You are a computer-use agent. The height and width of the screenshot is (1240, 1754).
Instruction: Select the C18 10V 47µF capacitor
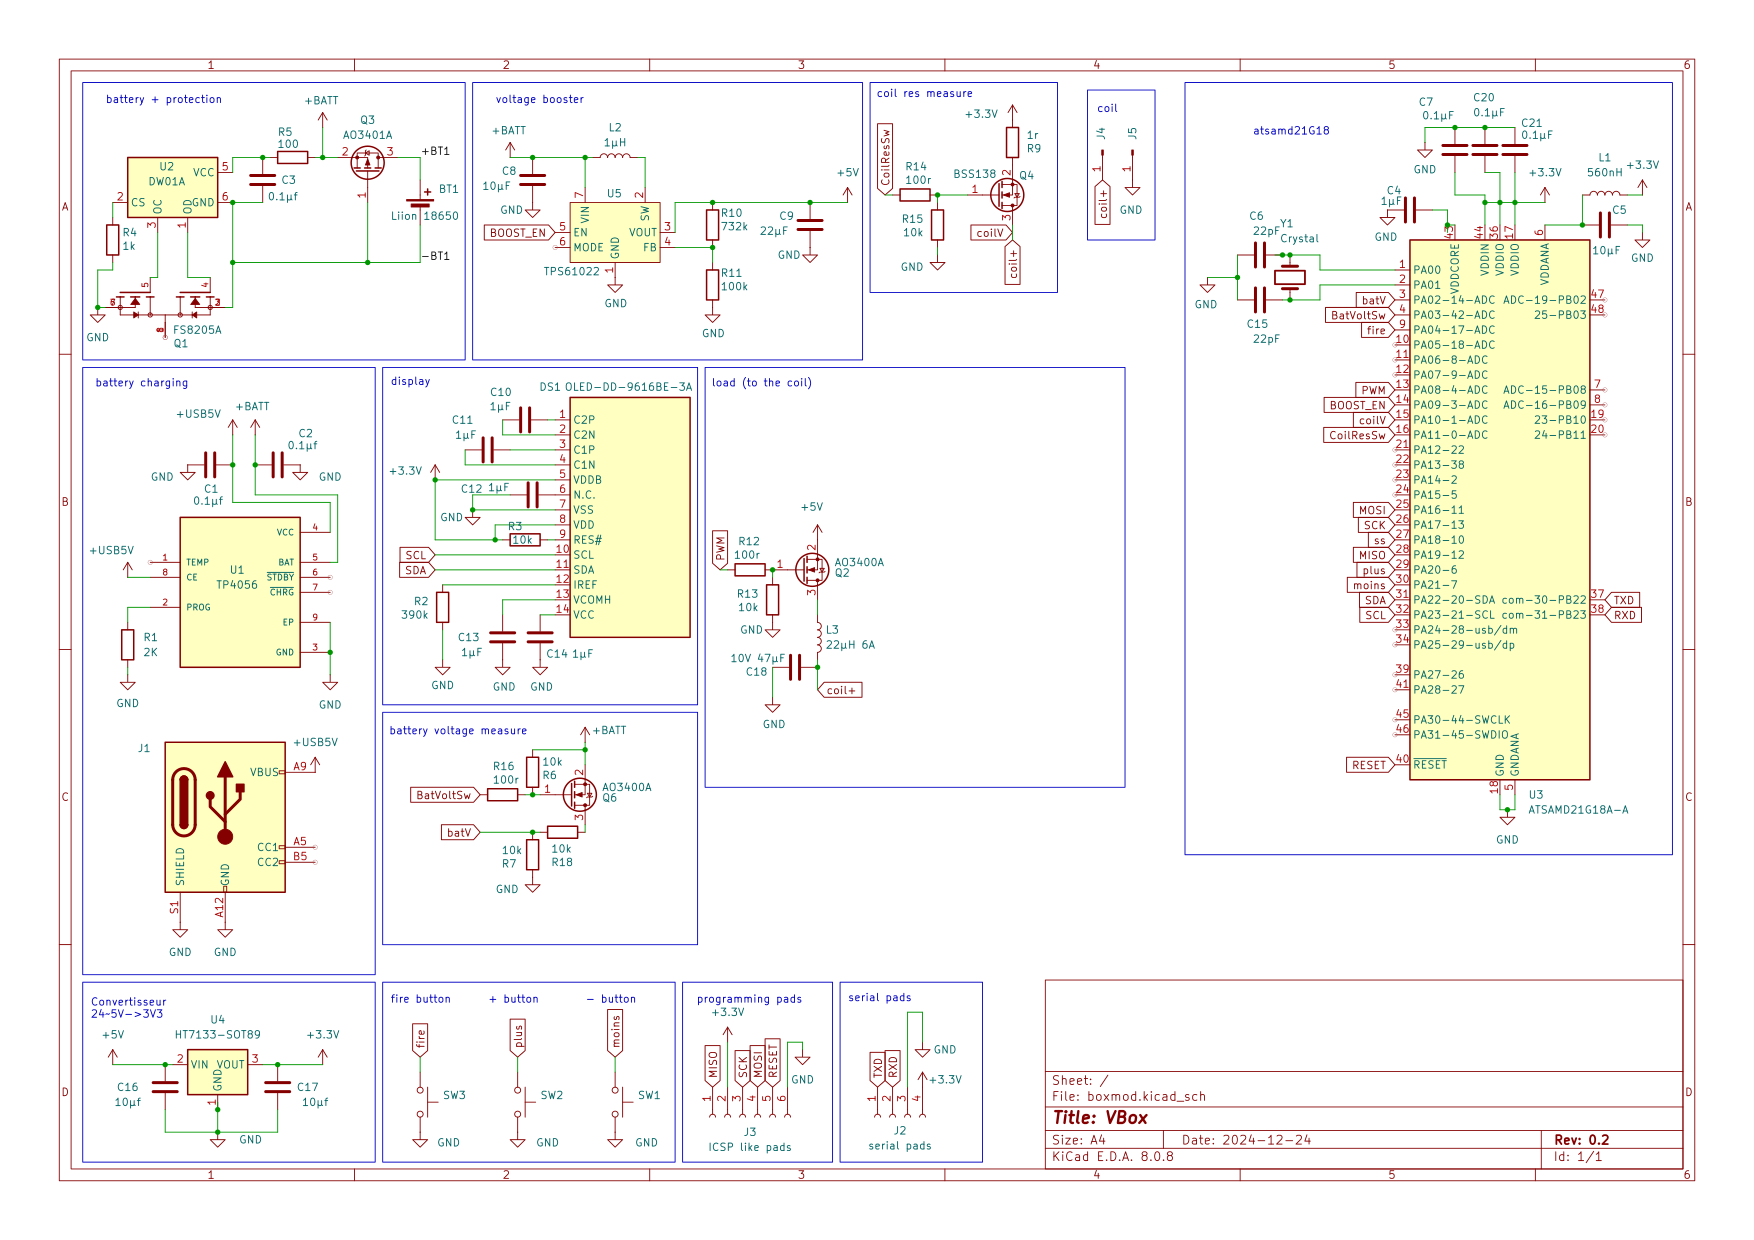click(795, 667)
